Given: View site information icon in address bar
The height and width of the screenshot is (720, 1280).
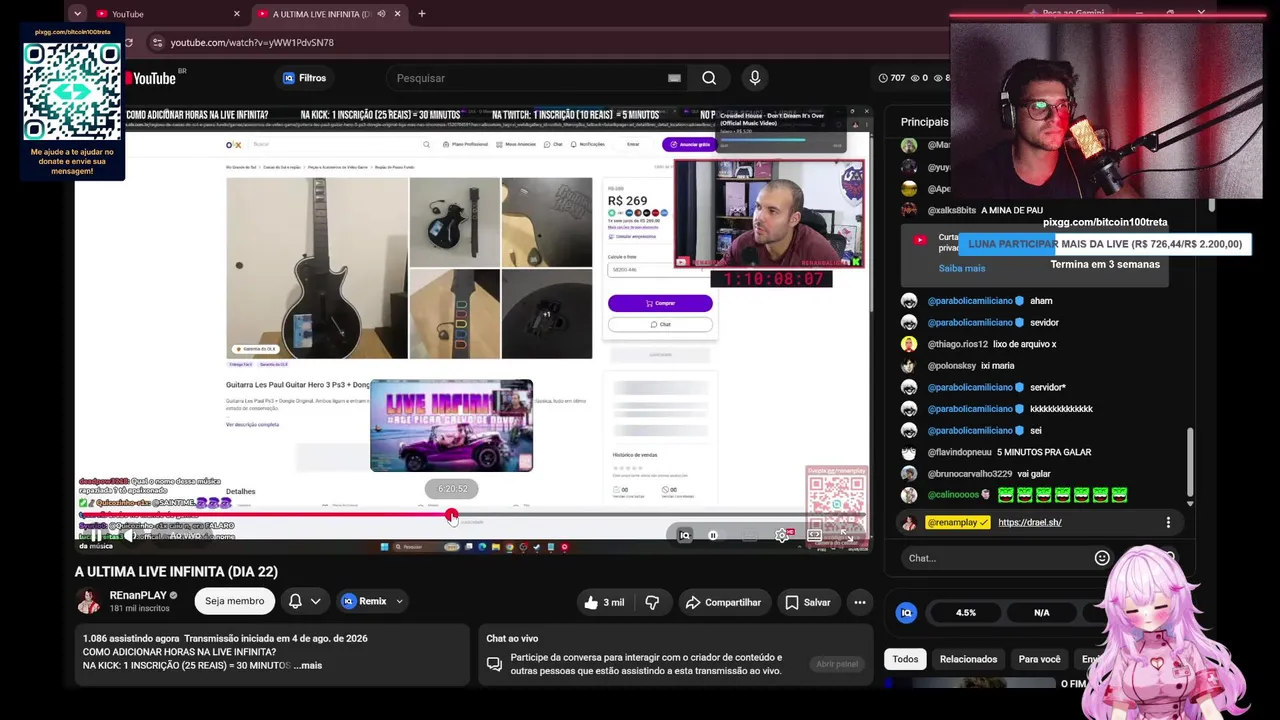Looking at the screenshot, I should 156,43.
